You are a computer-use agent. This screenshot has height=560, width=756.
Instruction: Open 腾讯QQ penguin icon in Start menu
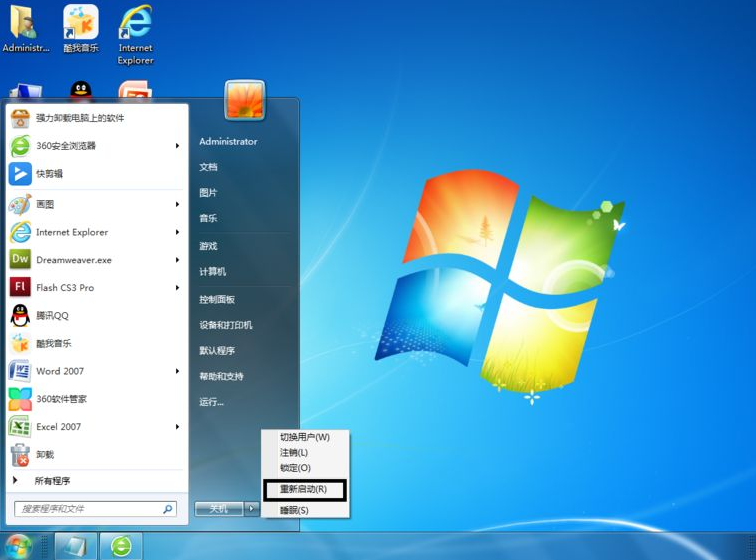click(x=20, y=315)
